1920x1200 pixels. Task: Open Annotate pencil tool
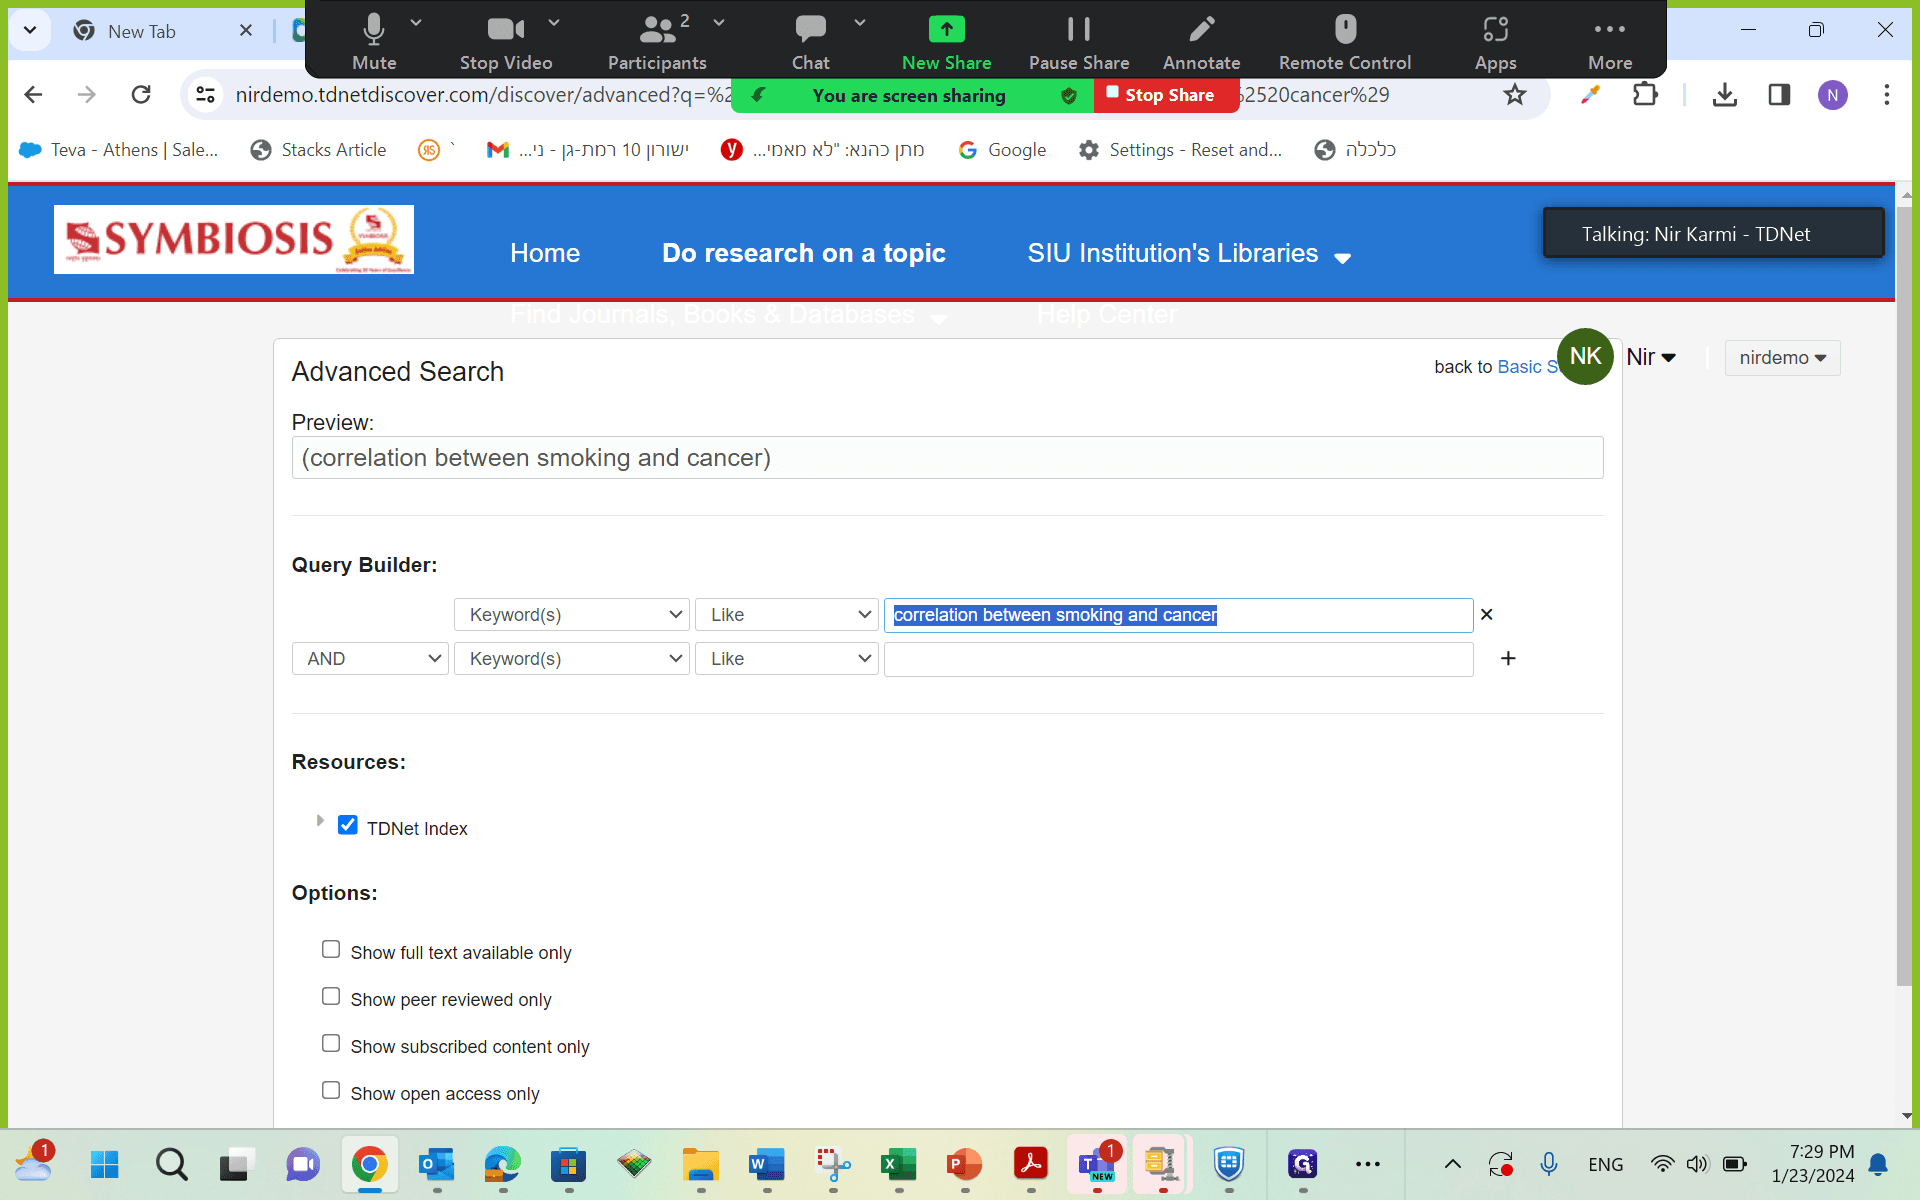(1201, 42)
